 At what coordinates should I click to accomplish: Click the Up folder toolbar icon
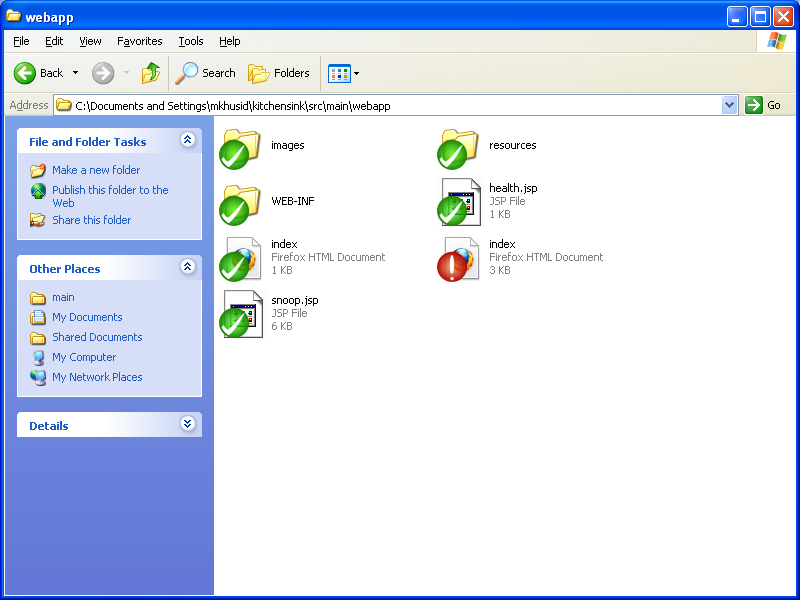[151, 73]
